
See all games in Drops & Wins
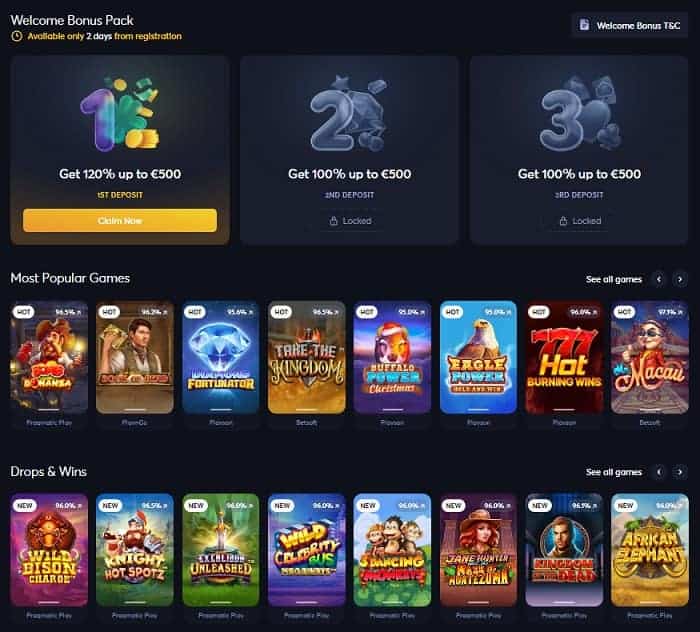[614, 472]
